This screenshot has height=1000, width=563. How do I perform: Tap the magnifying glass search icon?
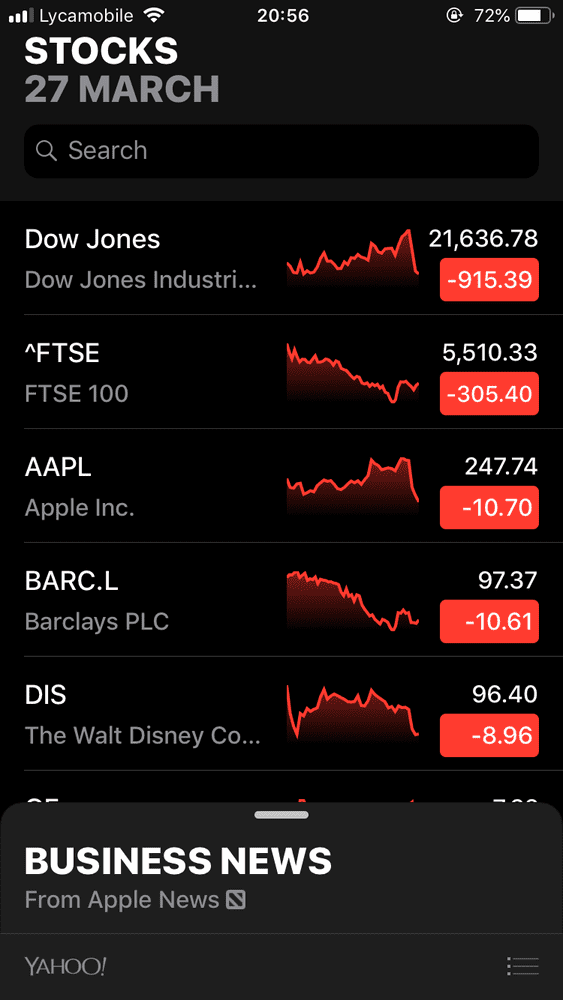point(46,151)
